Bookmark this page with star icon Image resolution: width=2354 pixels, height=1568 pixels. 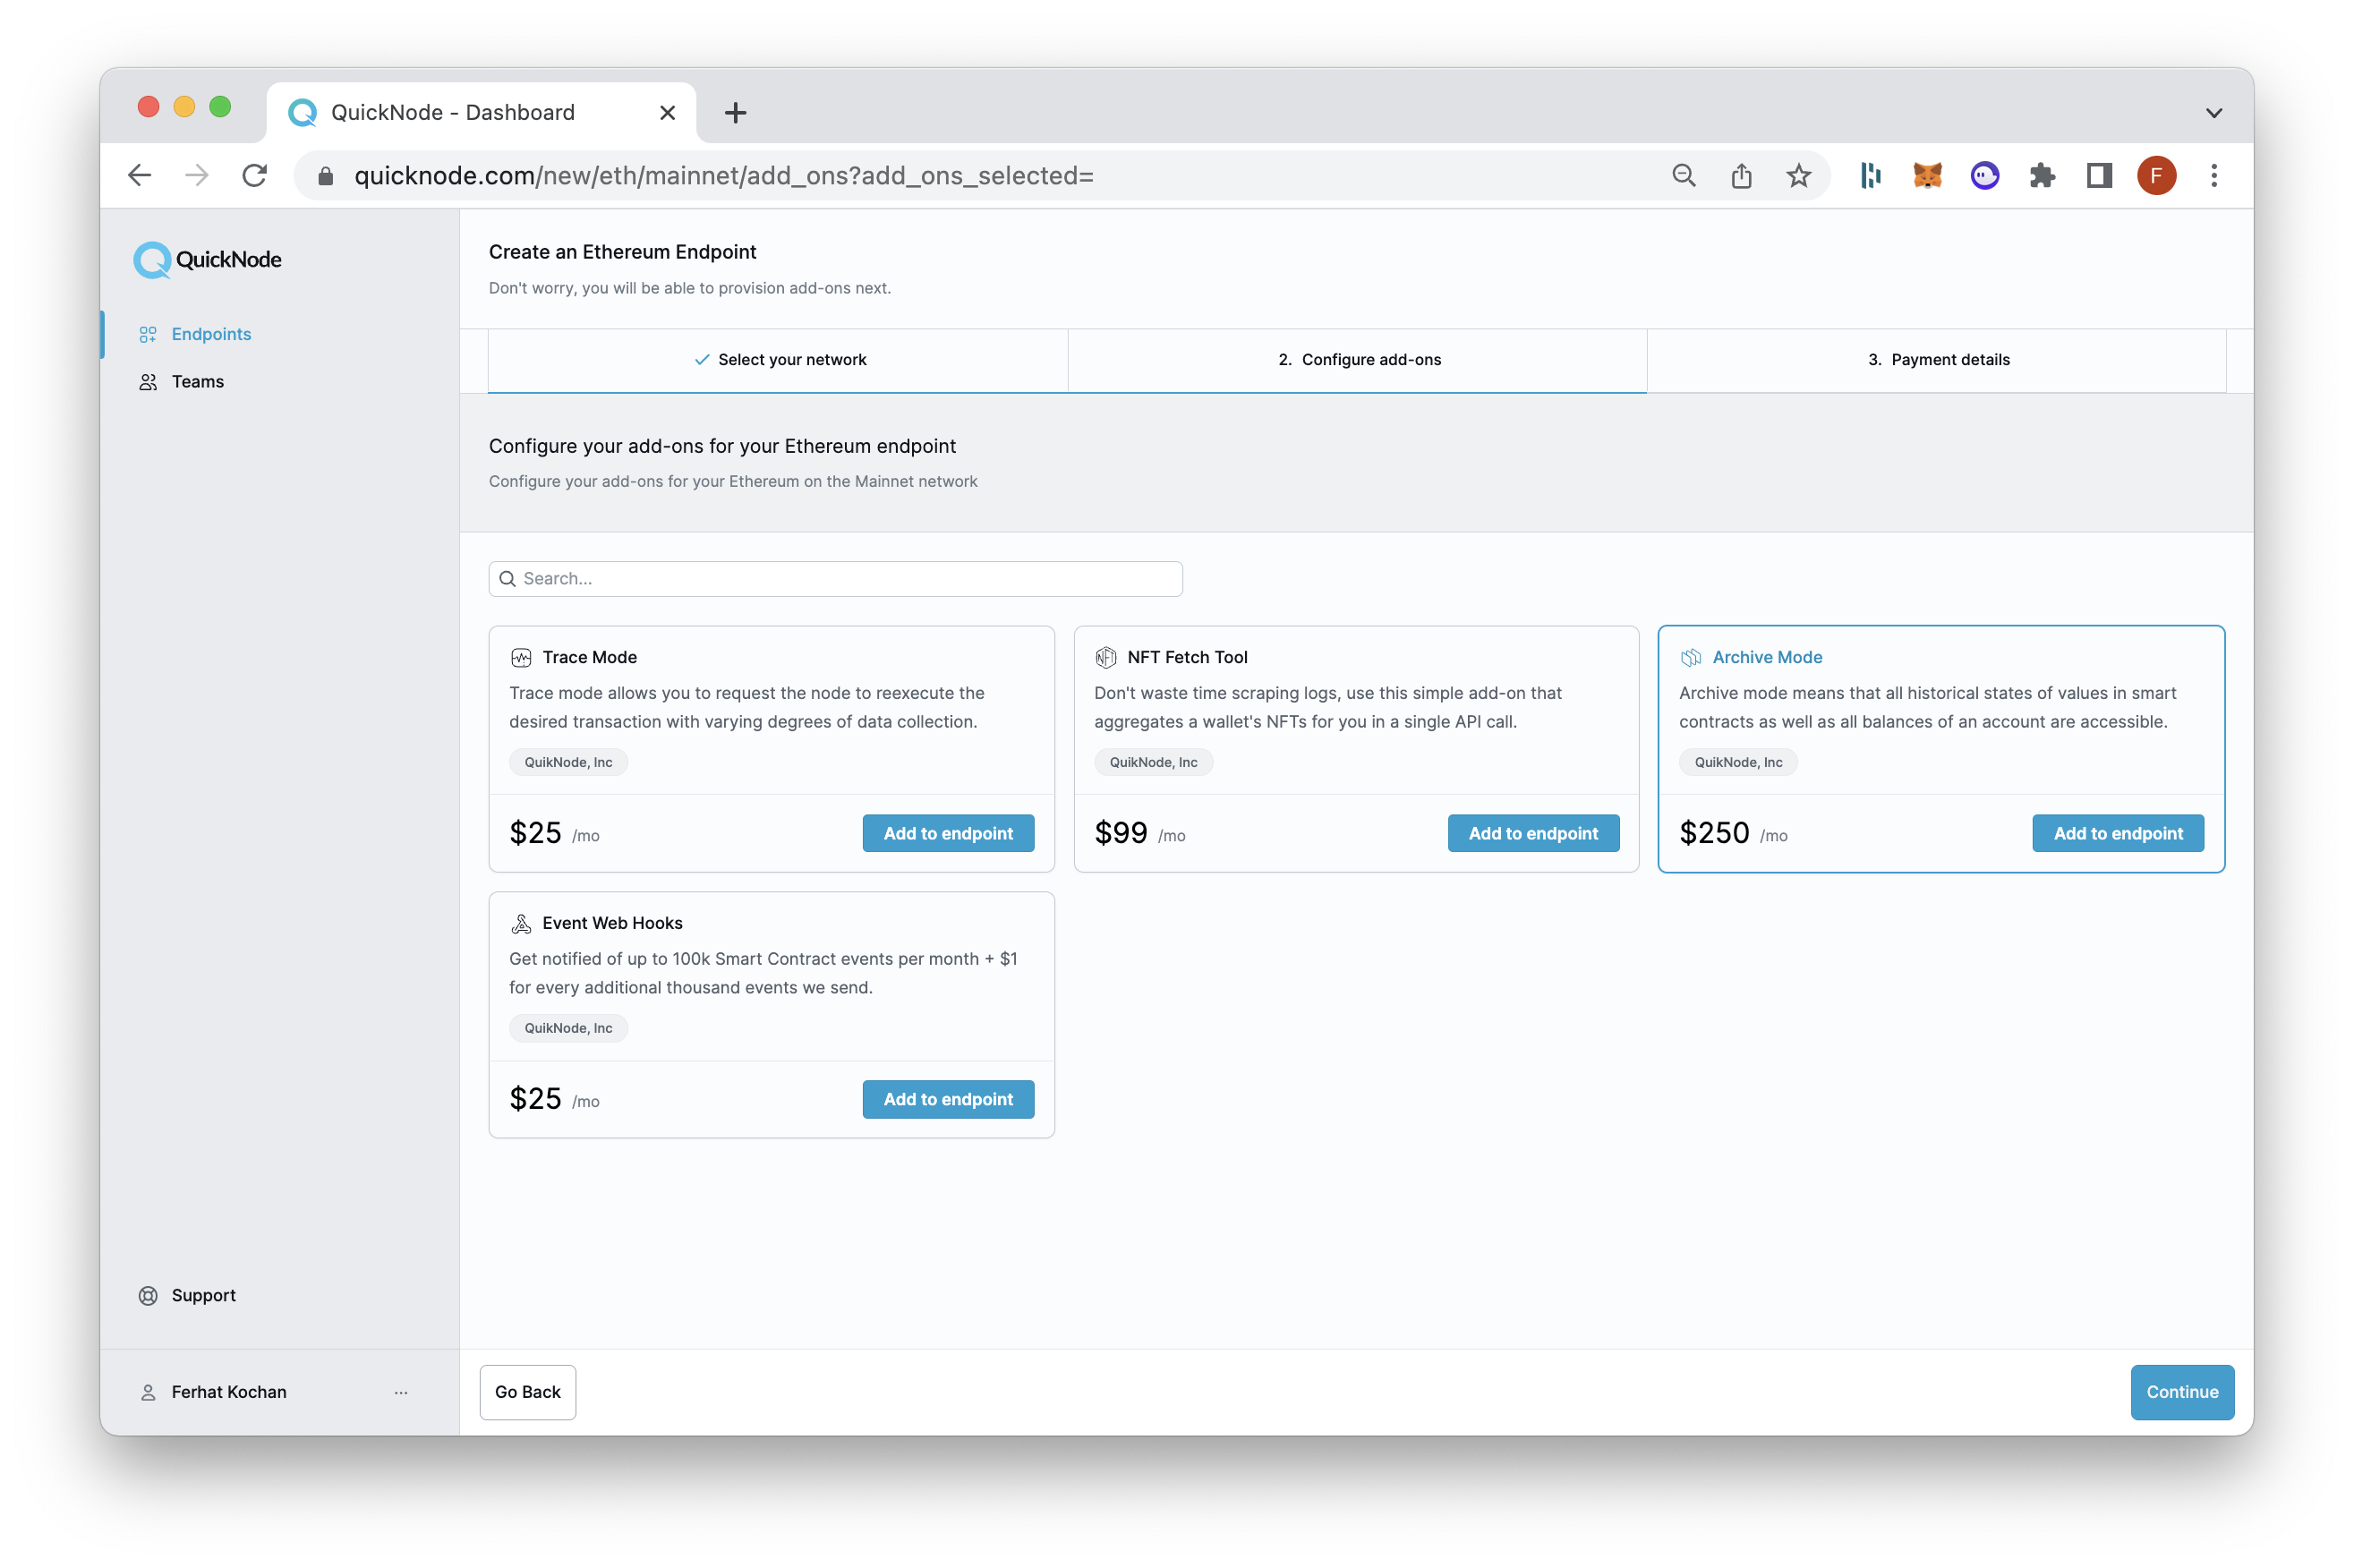(1799, 176)
